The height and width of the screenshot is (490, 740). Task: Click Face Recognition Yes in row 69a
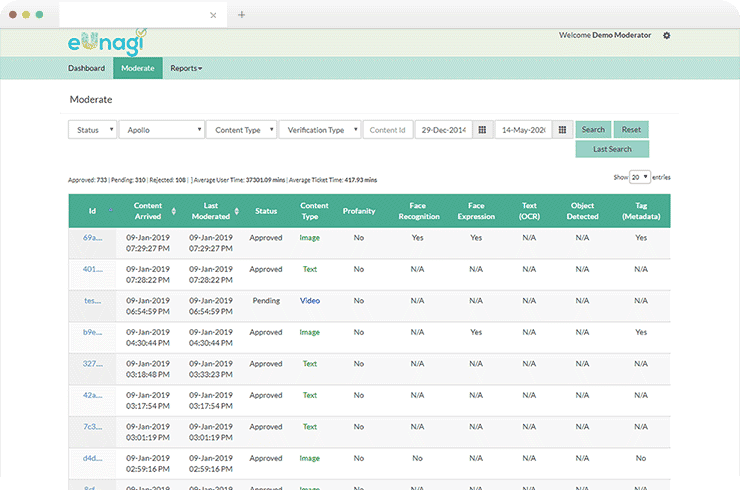(x=417, y=238)
